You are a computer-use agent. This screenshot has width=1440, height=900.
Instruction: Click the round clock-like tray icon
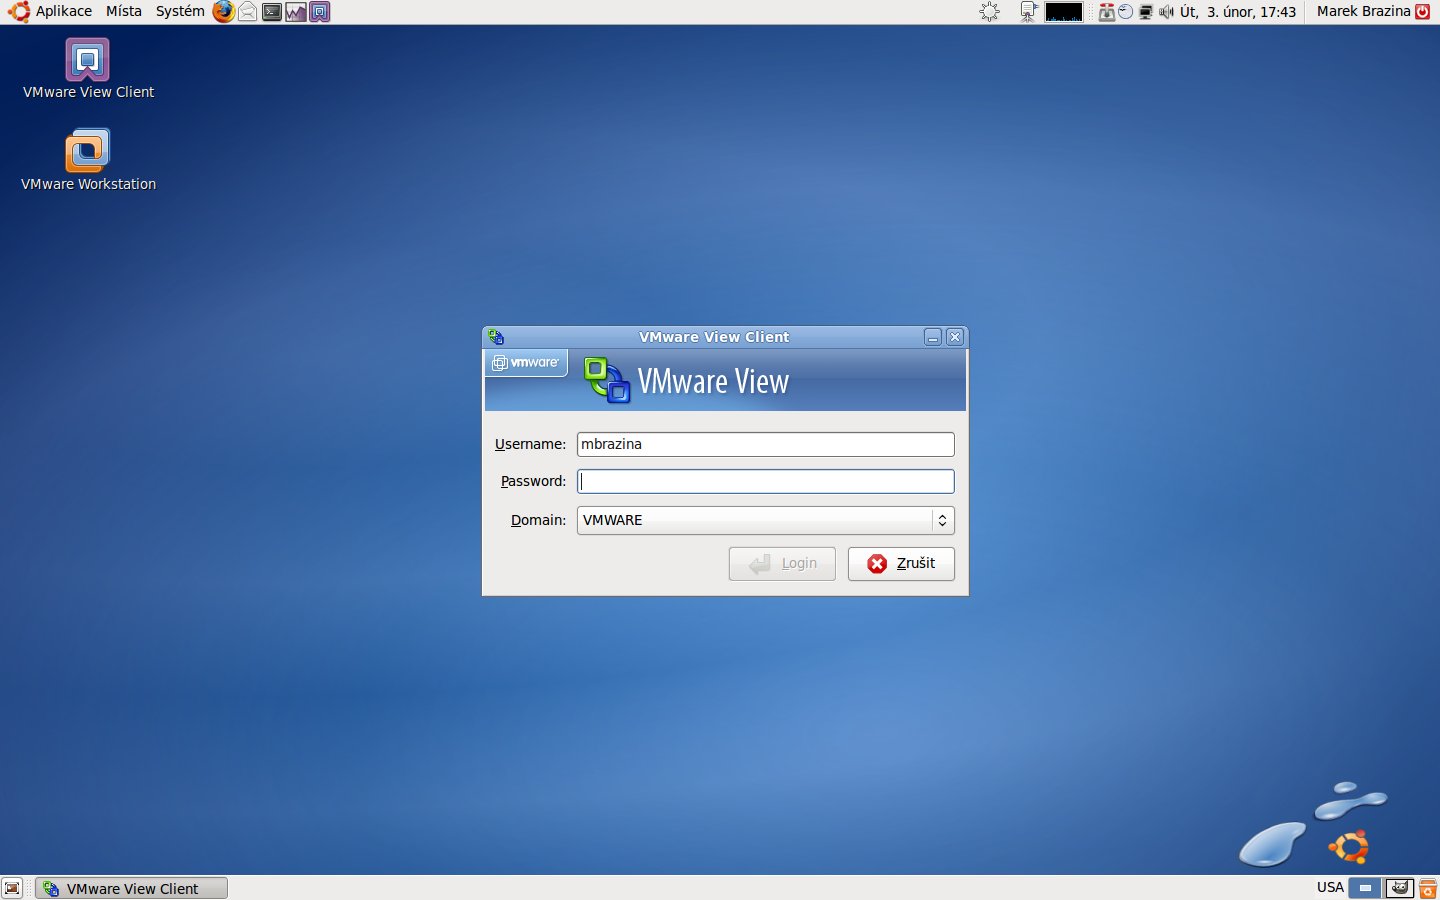(x=1126, y=12)
